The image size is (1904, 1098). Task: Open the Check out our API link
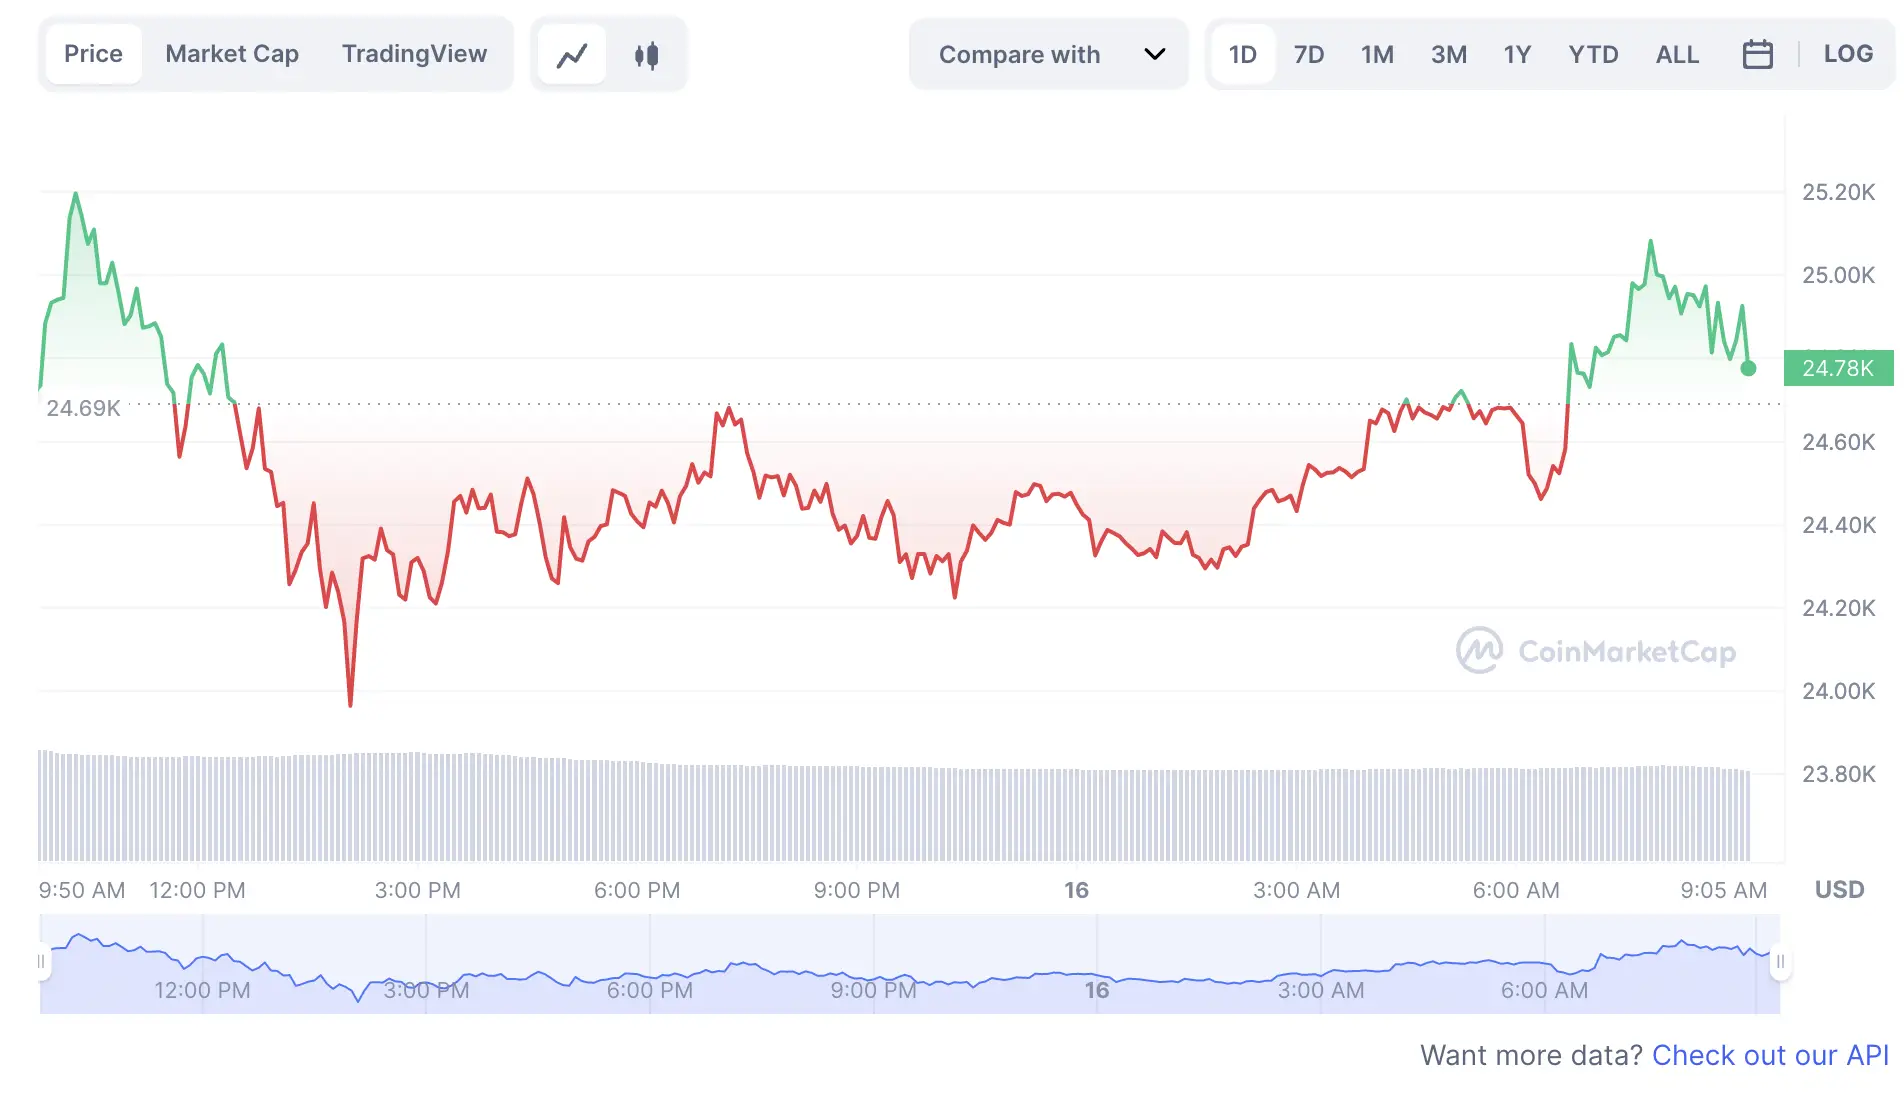point(1770,1055)
